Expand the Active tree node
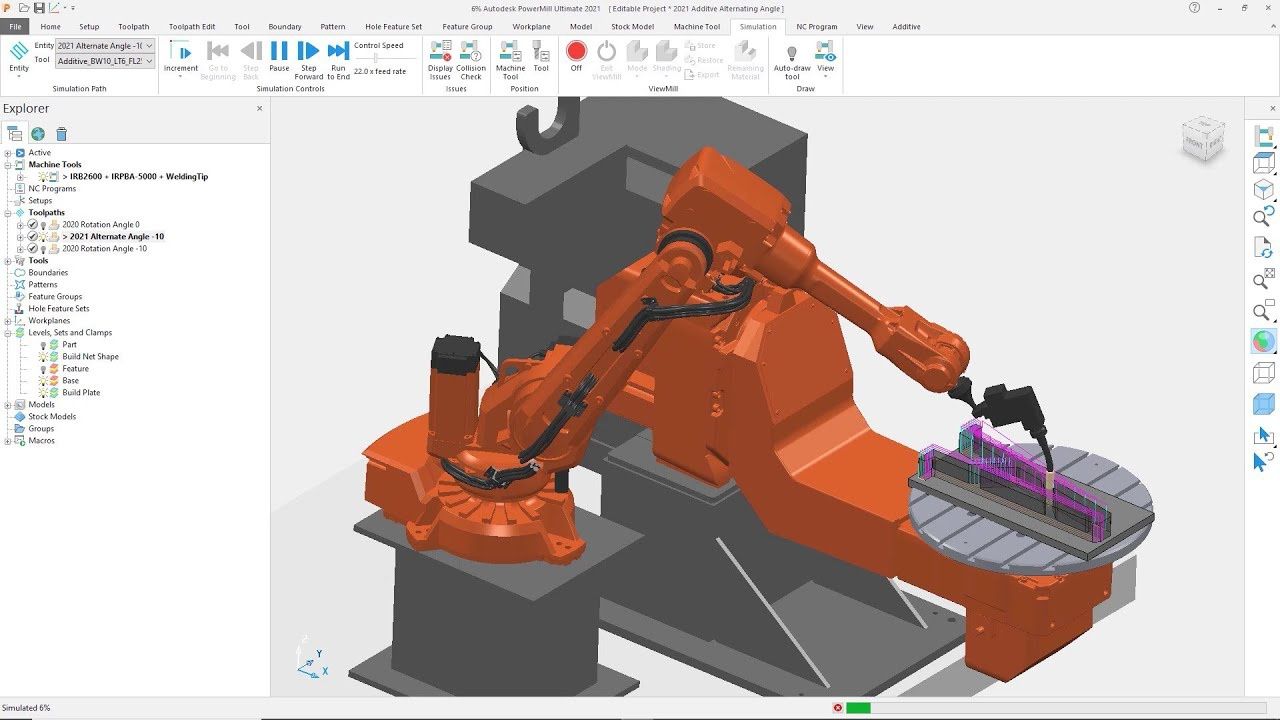 point(8,152)
